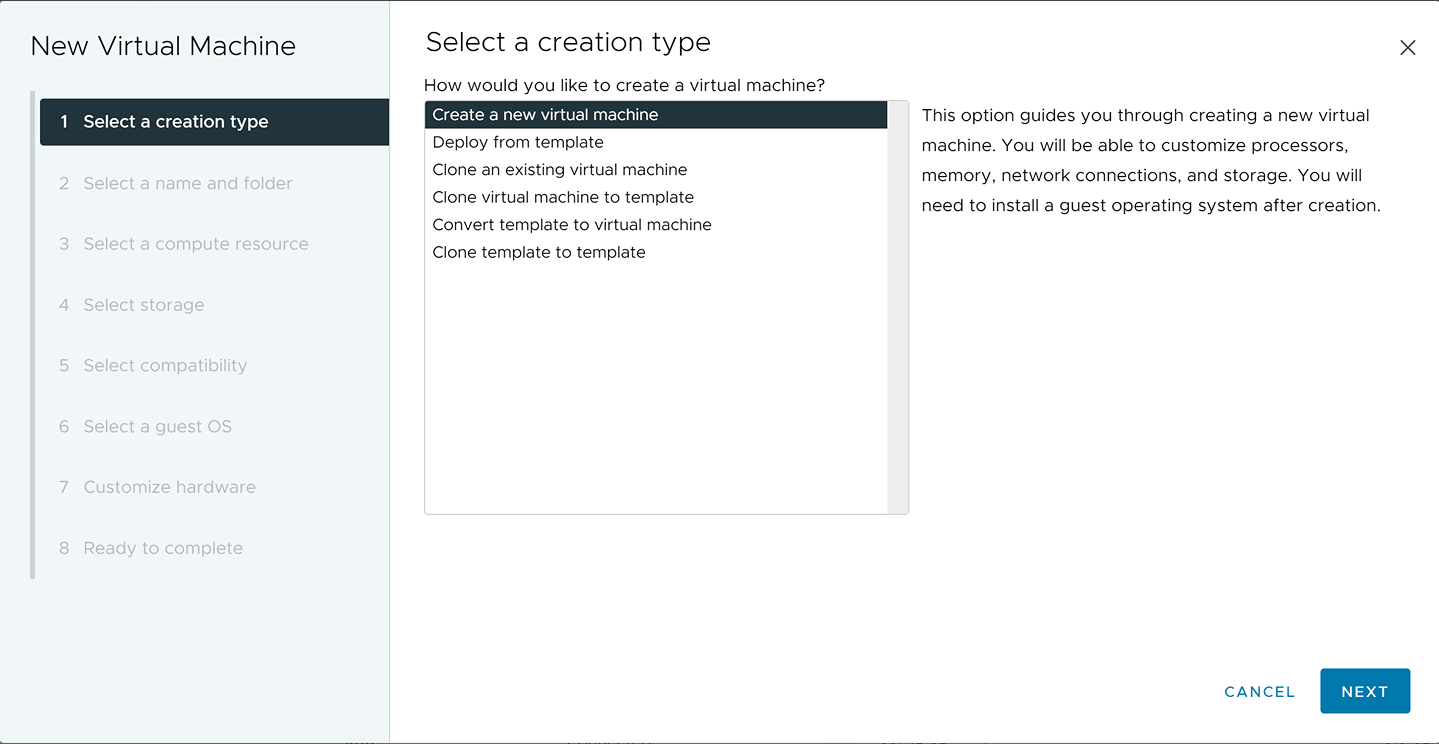1439x744 pixels.
Task: Jump to step 2 'Select a name and folder'
Action: (187, 183)
